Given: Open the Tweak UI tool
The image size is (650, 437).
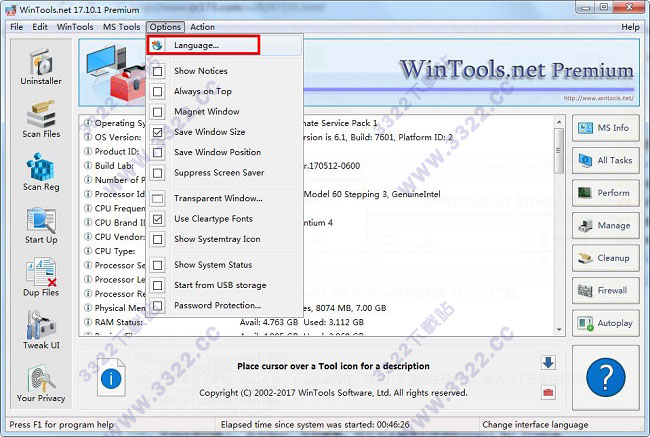Looking at the screenshot, I should (x=41, y=330).
